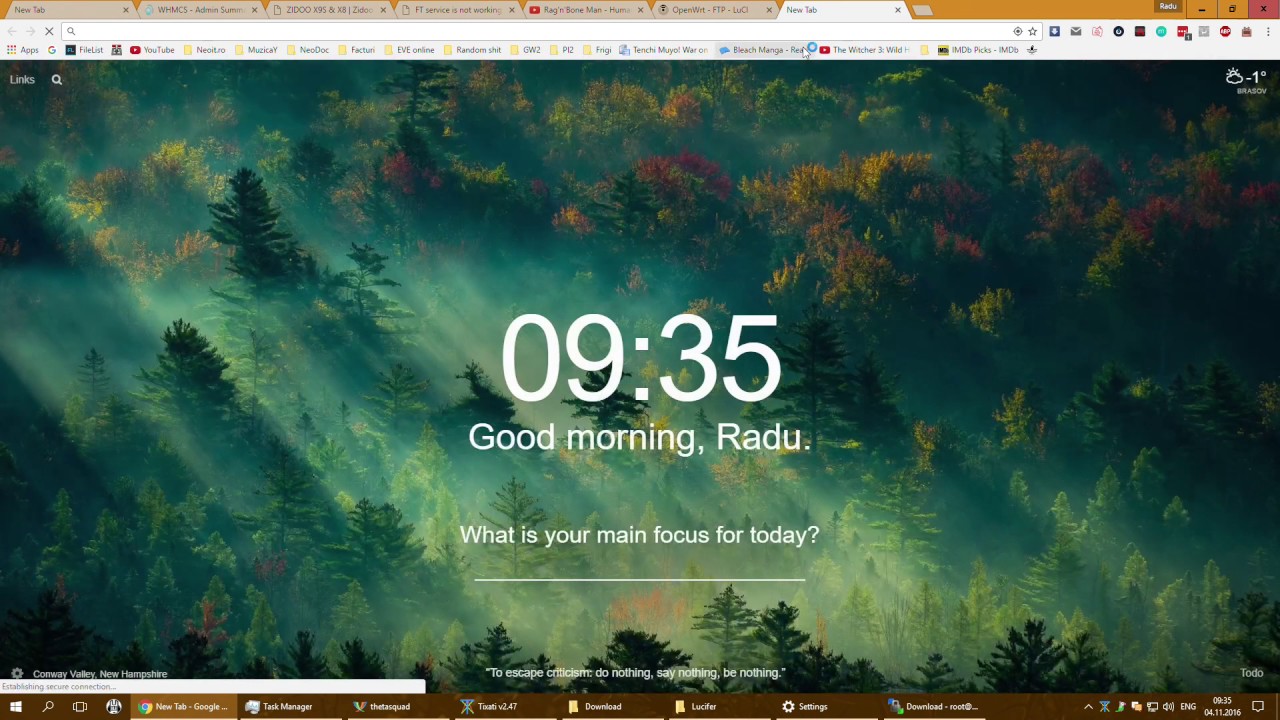Open the YouTube bookmark
The width and height of the screenshot is (1280, 720).
pos(152,50)
